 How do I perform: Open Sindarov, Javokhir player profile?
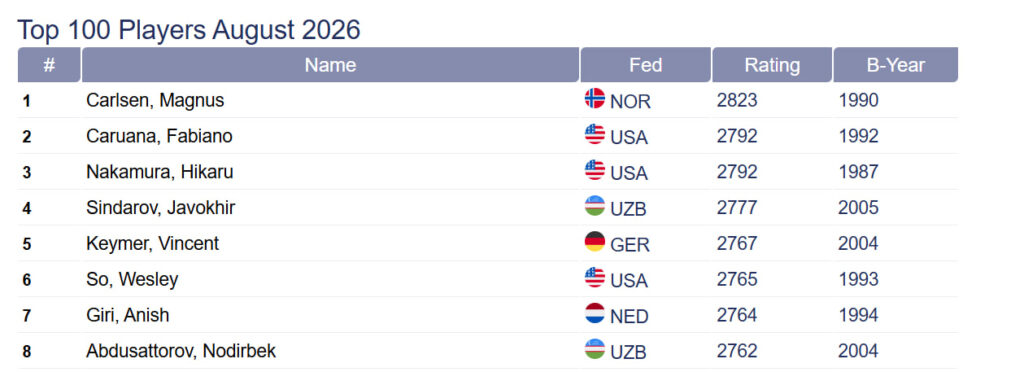(161, 208)
